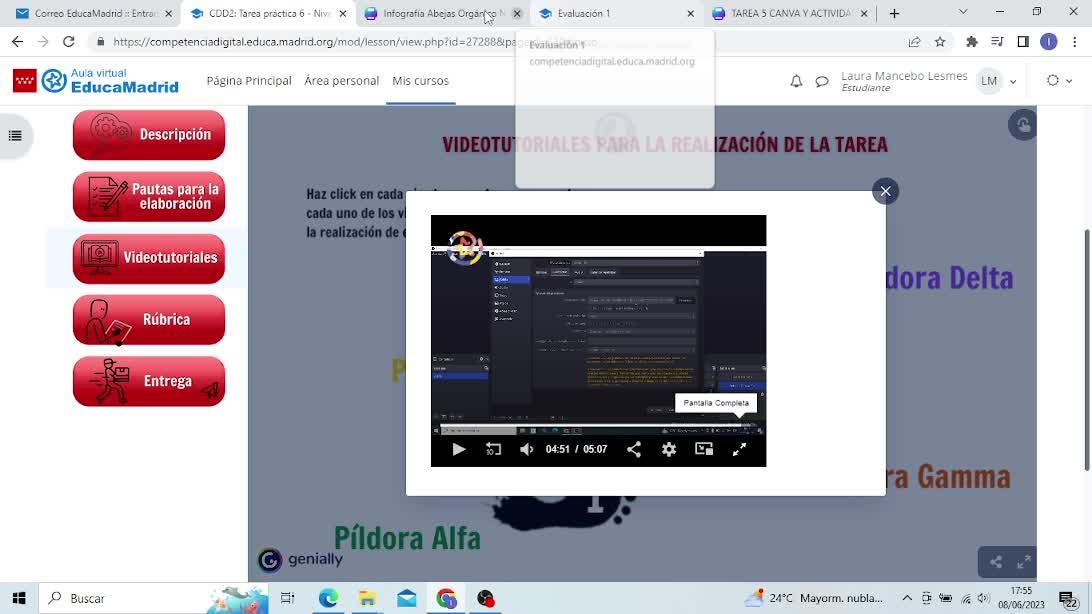1092x614 pixels.
Task: Open the notifications bell
Action: click(x=796, y=81)
